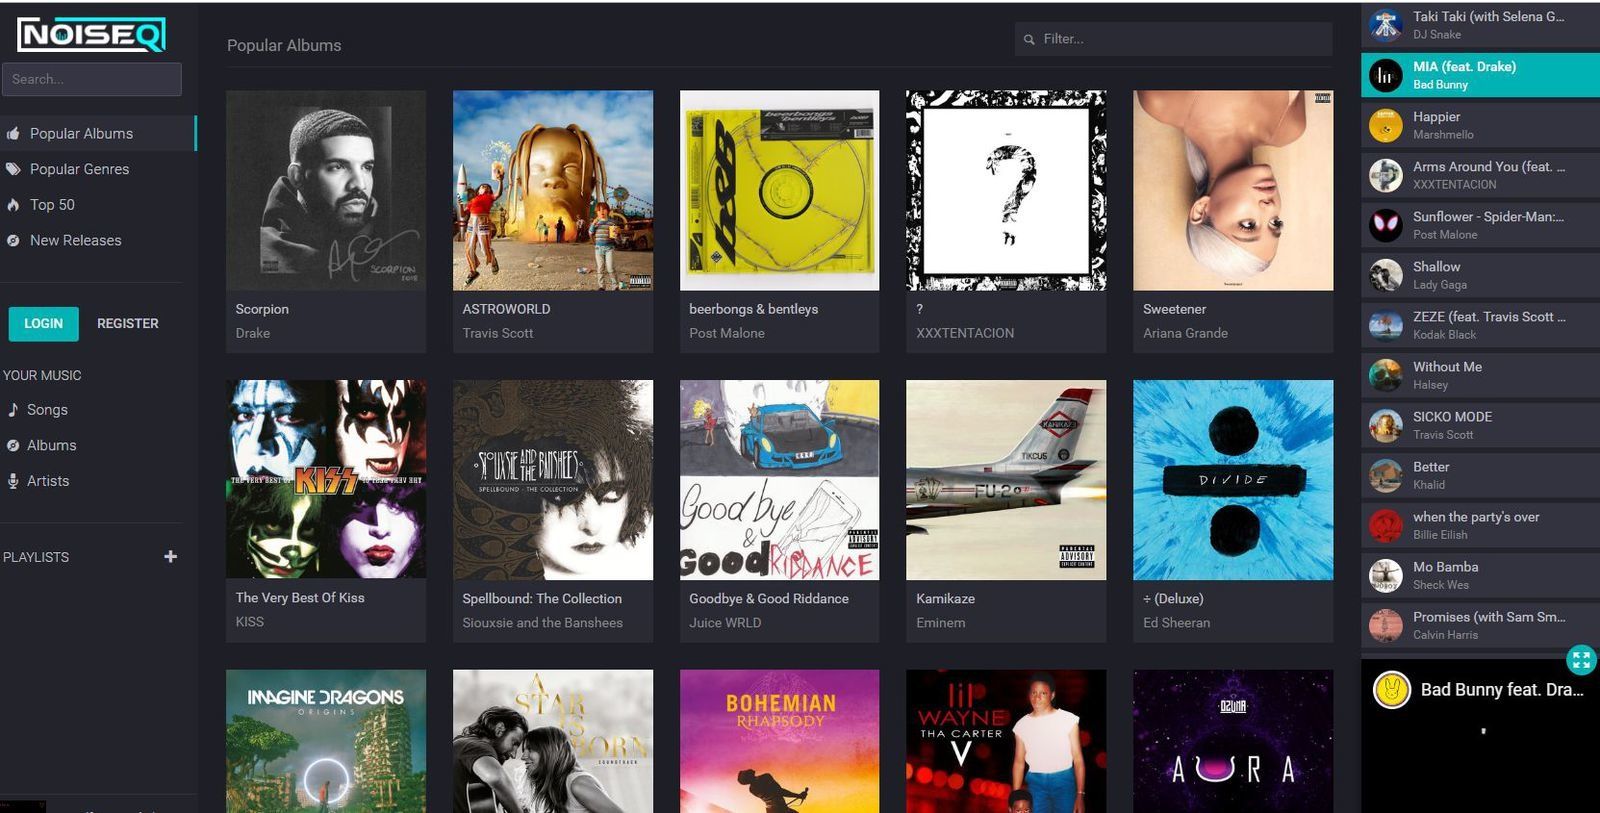Click the Shallow track artwork

point(1385,275)
